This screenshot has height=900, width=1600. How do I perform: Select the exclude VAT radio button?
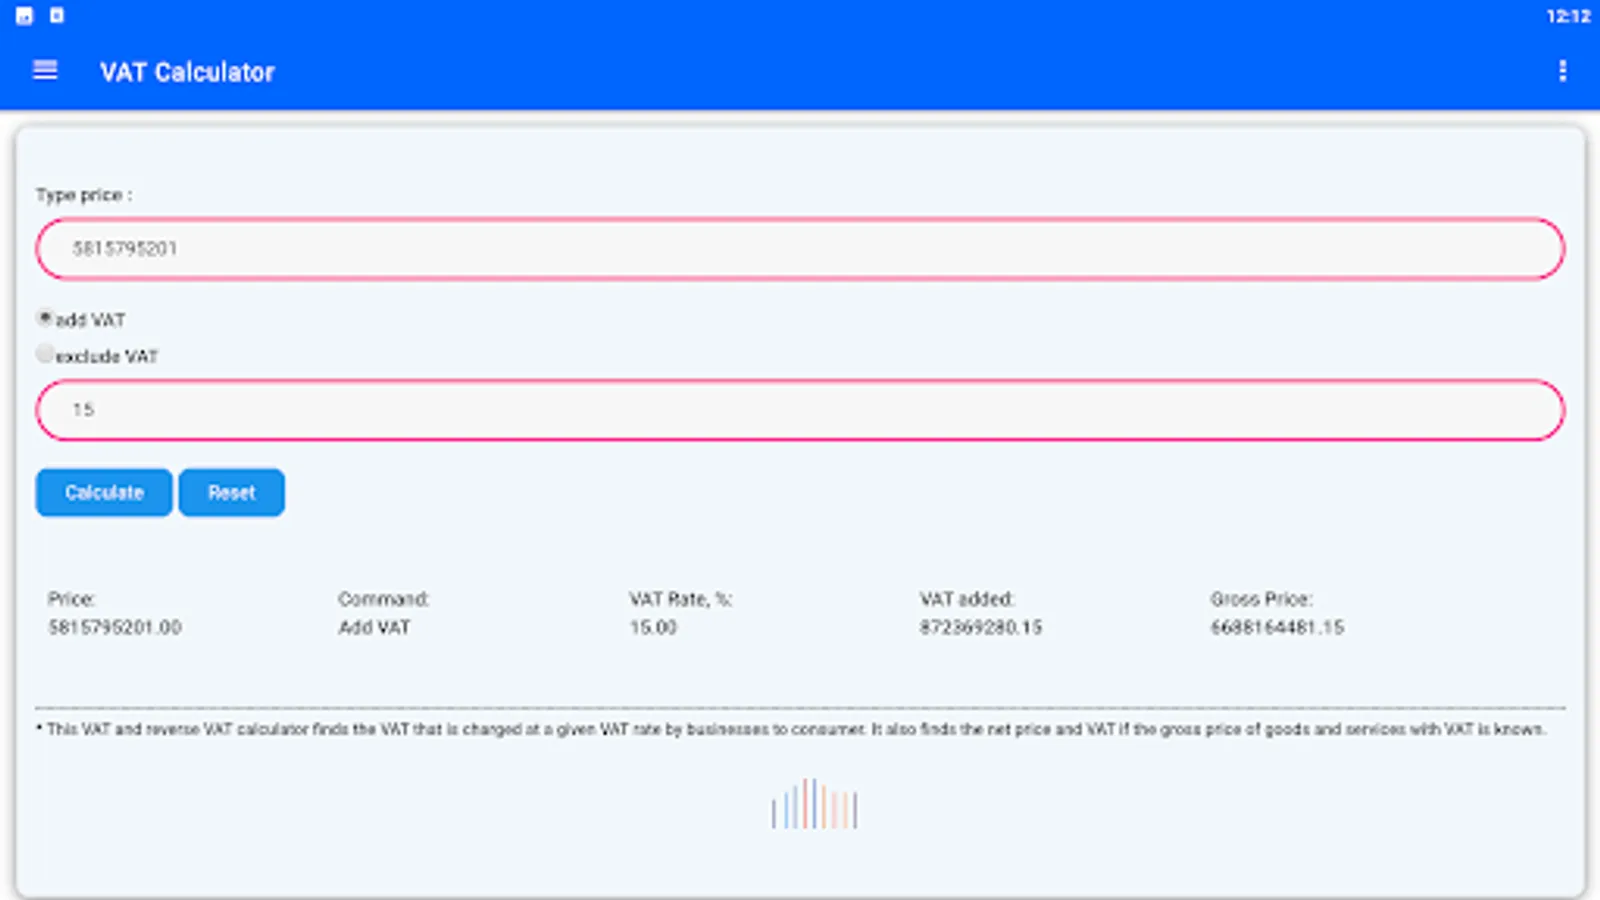coord(45,353)
